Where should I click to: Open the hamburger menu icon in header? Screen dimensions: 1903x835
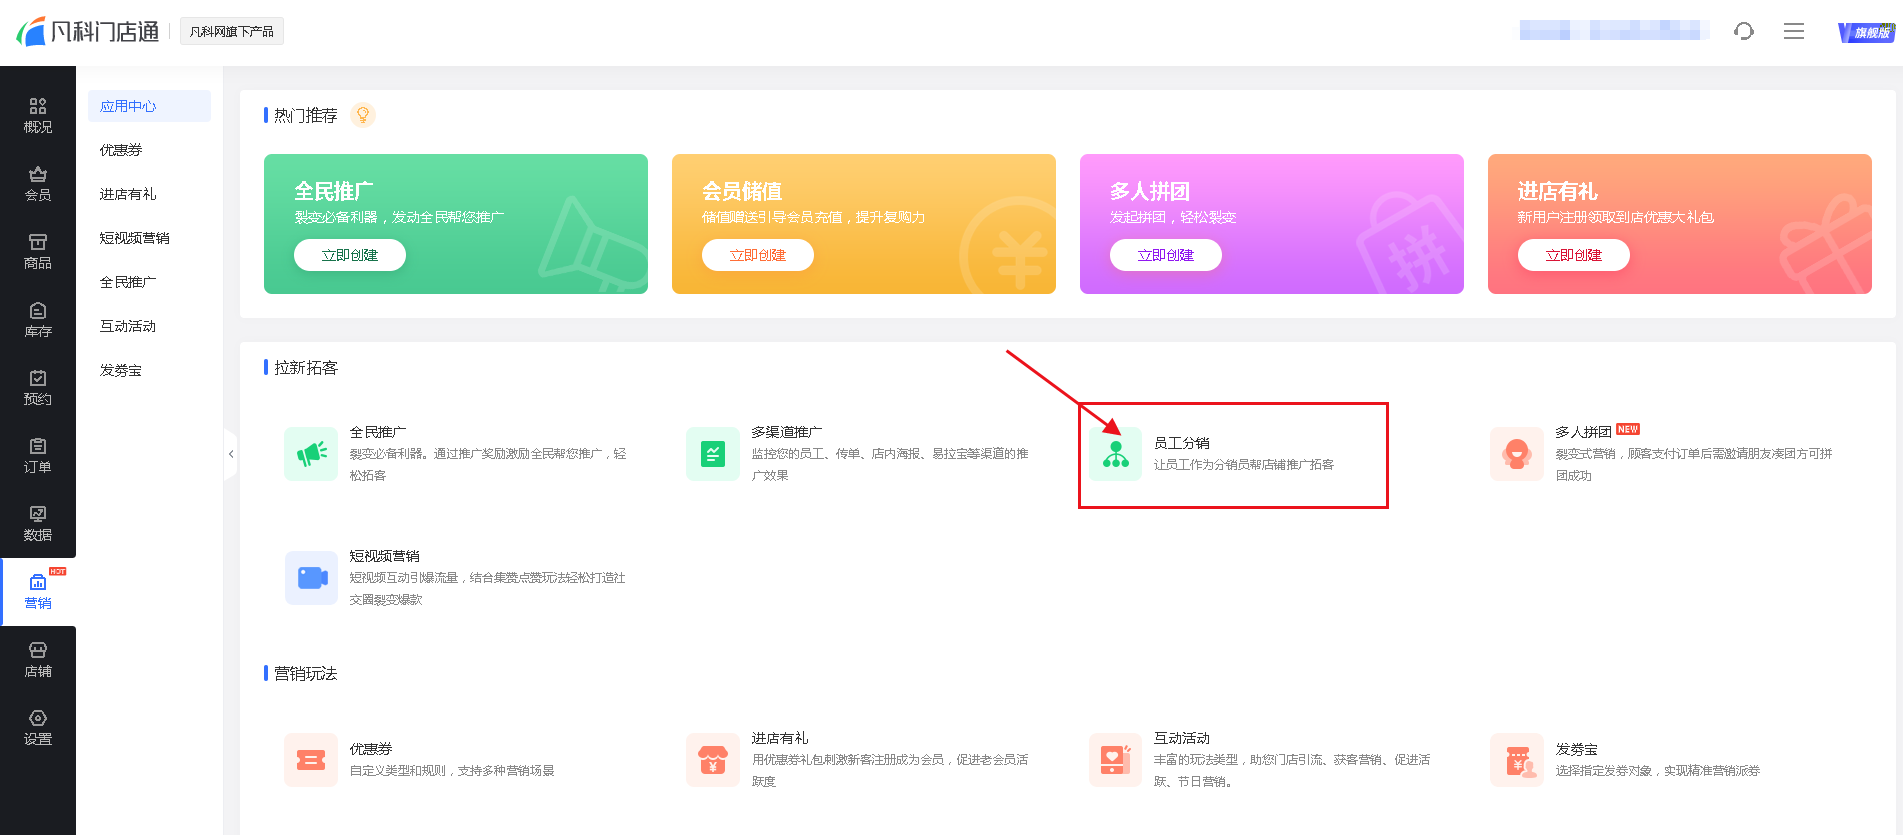click(x=1794, y=31)
